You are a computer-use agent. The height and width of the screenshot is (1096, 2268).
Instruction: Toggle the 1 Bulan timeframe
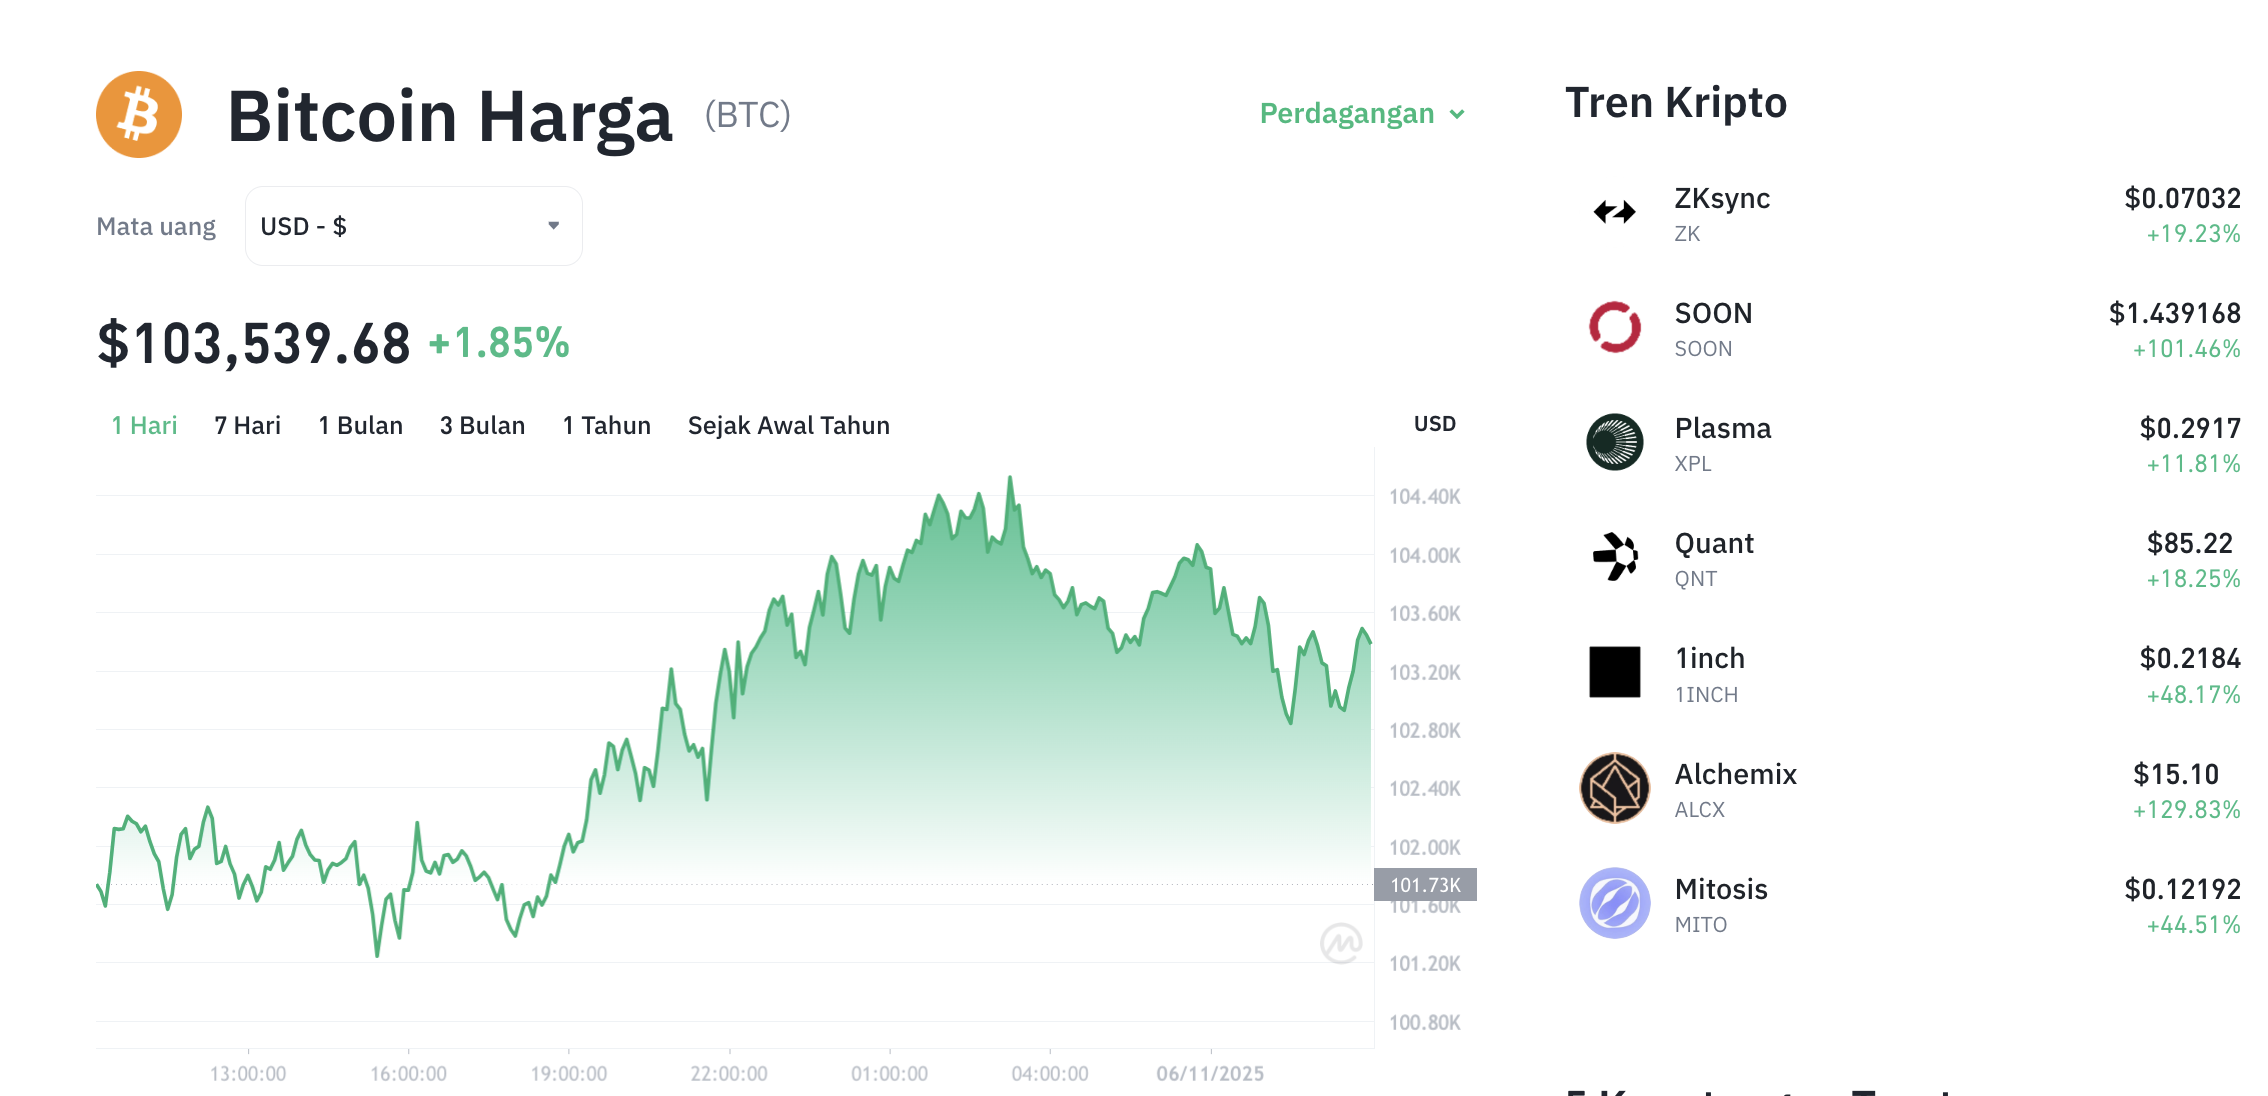360,425
